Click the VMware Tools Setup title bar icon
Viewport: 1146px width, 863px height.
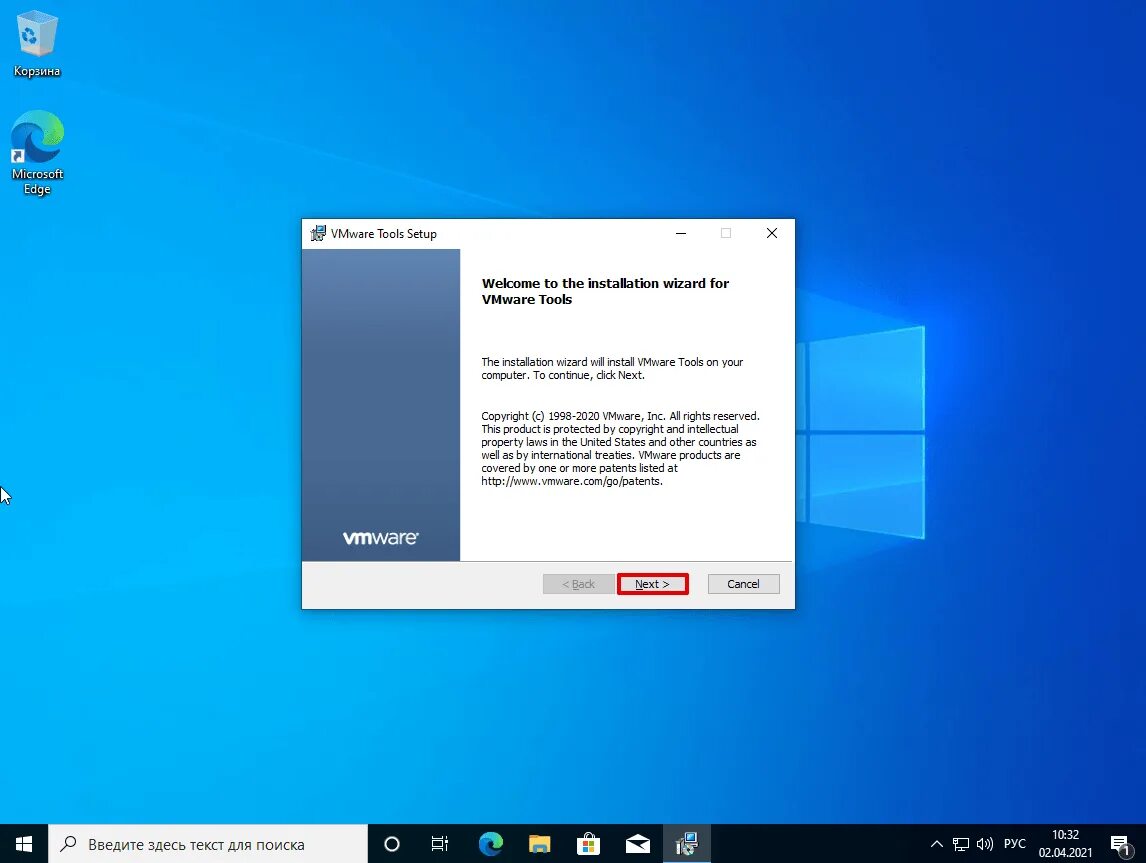318,233
